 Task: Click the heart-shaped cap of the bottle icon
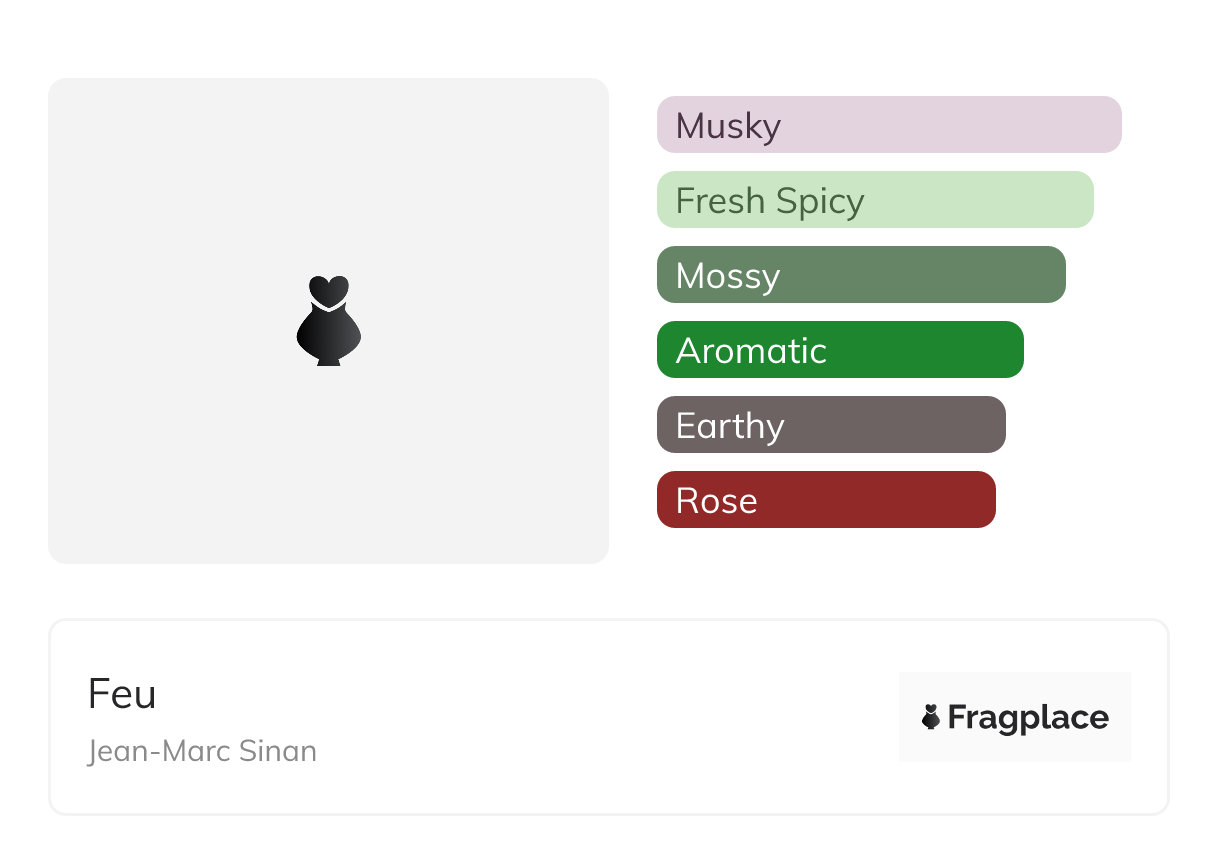point(328,289)
